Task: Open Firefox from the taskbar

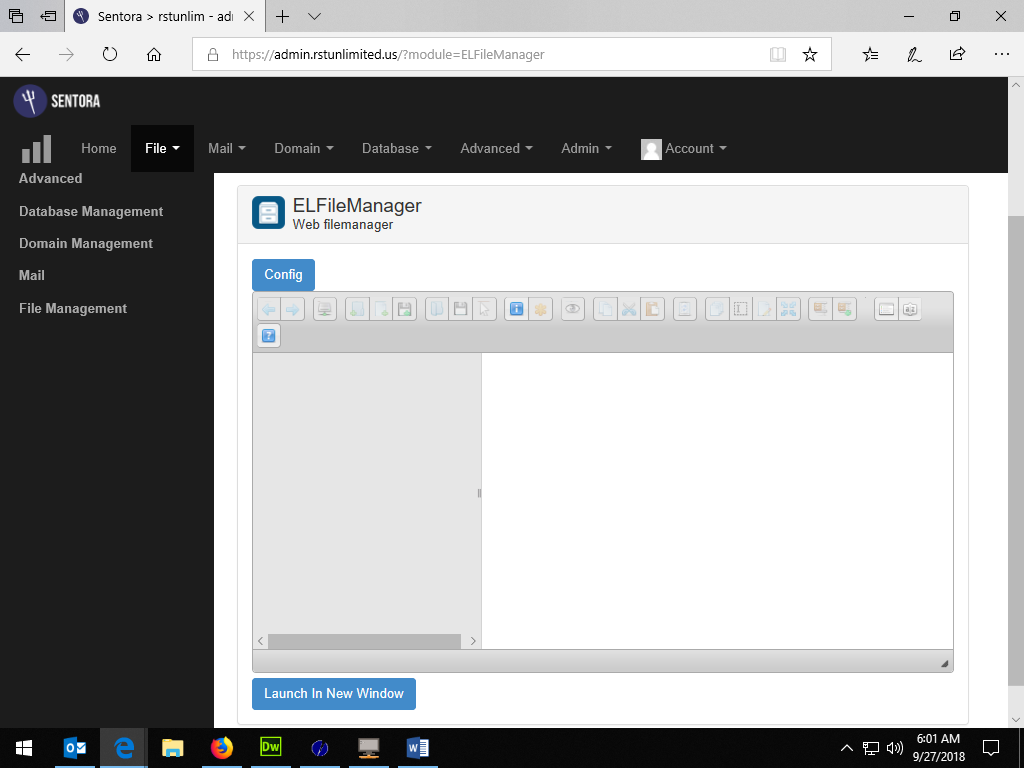Action: click(221, 747)
